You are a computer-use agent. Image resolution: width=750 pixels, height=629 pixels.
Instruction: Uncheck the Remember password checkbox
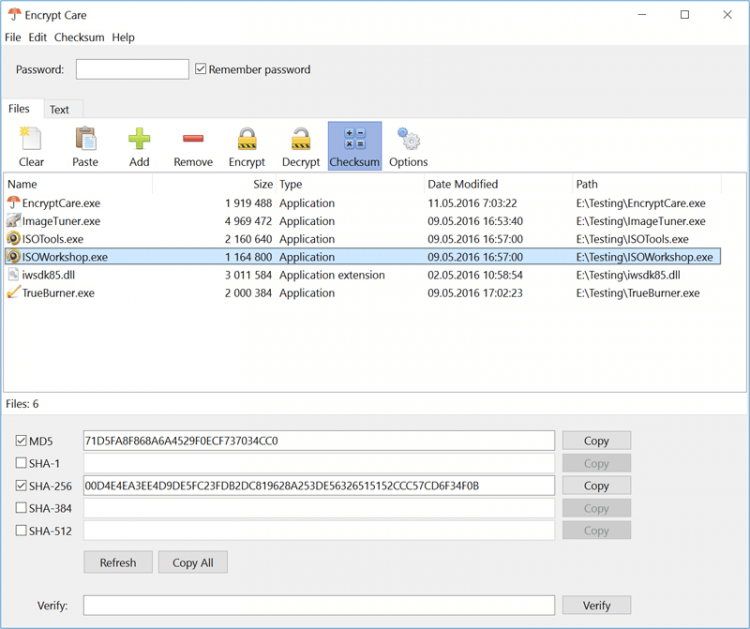point(201,70)
